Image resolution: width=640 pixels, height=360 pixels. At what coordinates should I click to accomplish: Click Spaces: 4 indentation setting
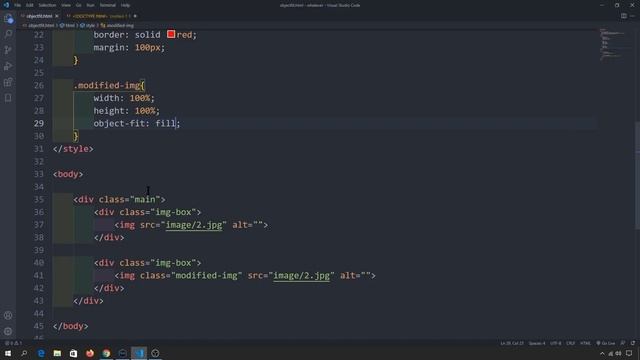pos(537,343)
